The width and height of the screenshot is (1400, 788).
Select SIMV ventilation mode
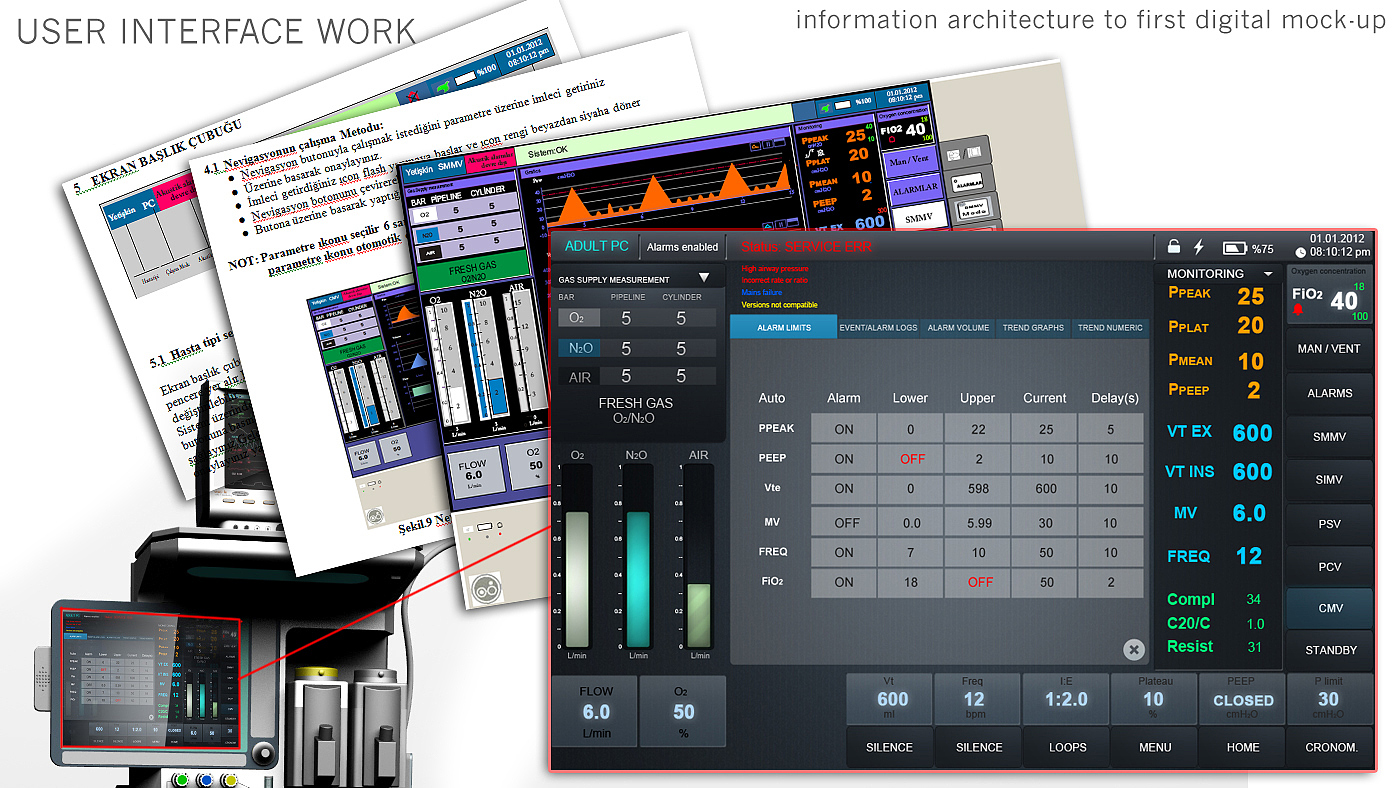(x=1329, y=480)
